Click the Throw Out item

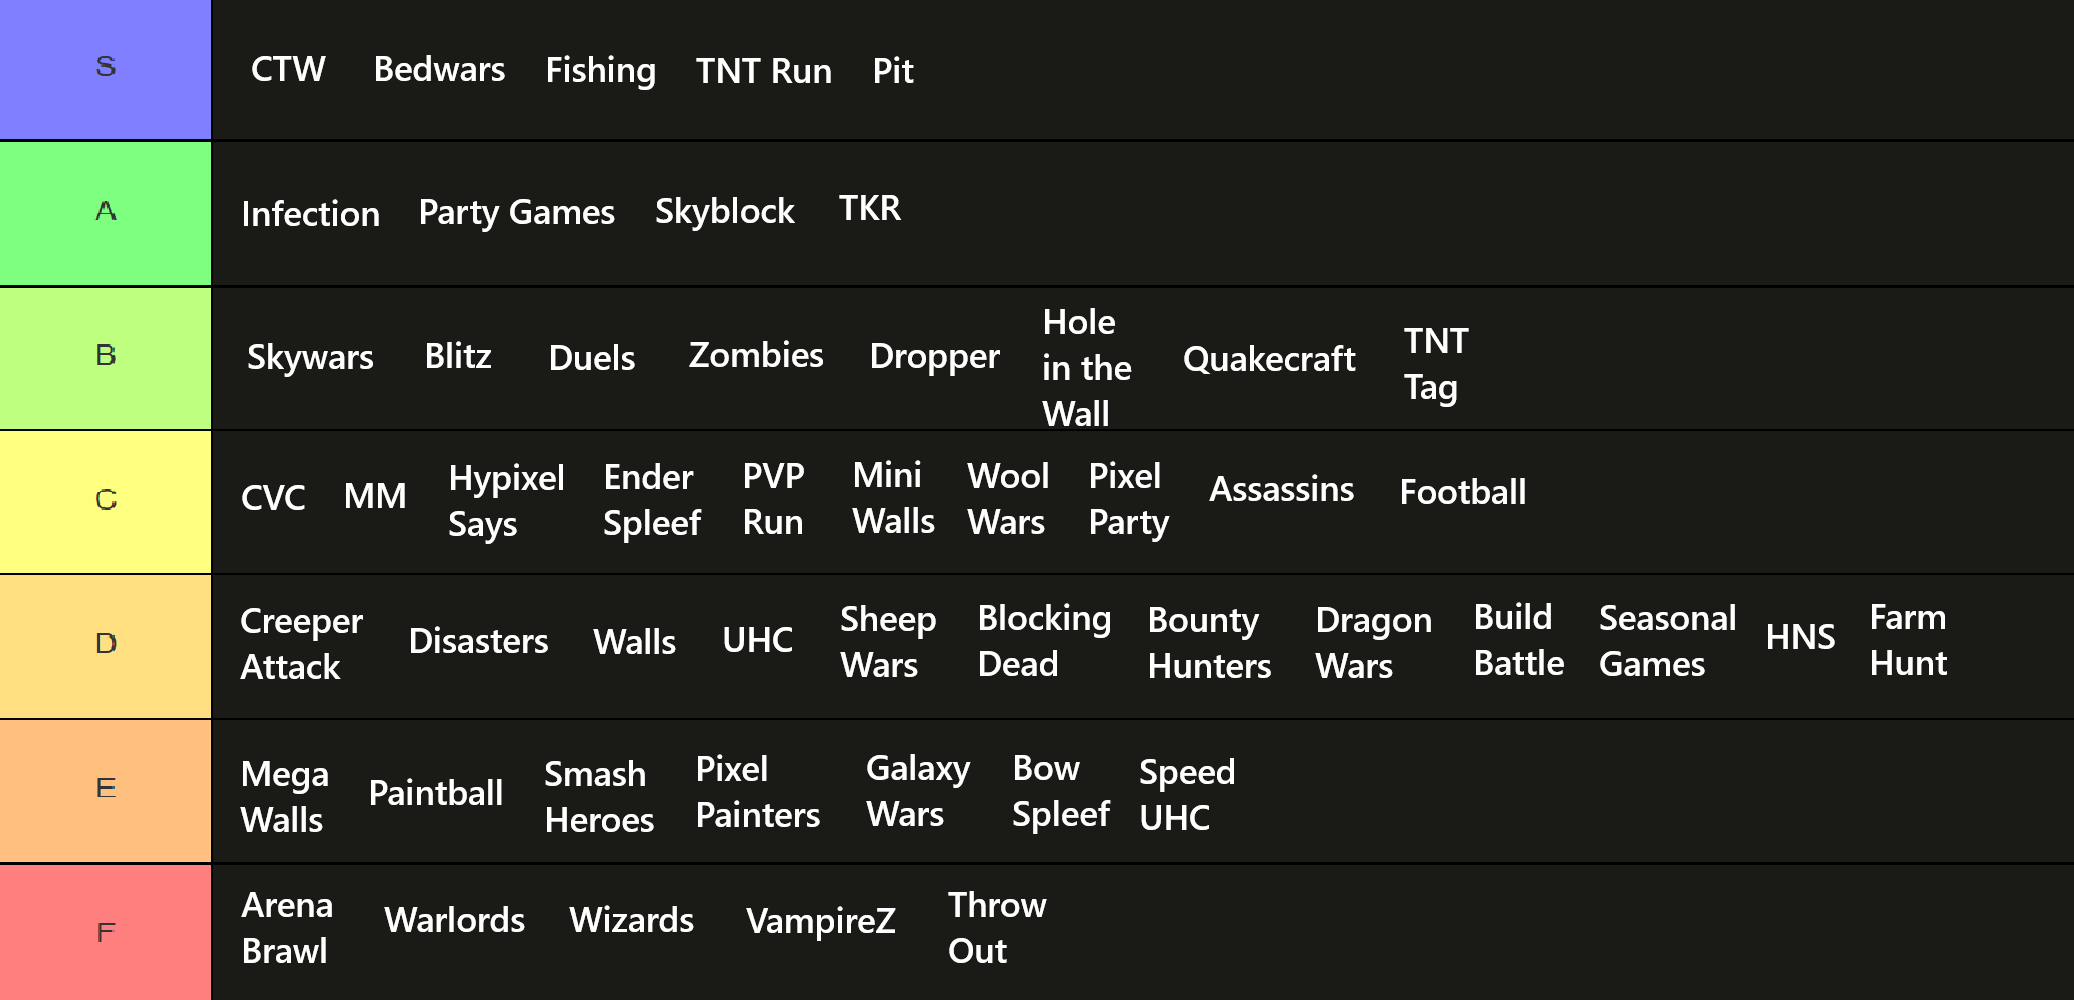coord(996,928)
